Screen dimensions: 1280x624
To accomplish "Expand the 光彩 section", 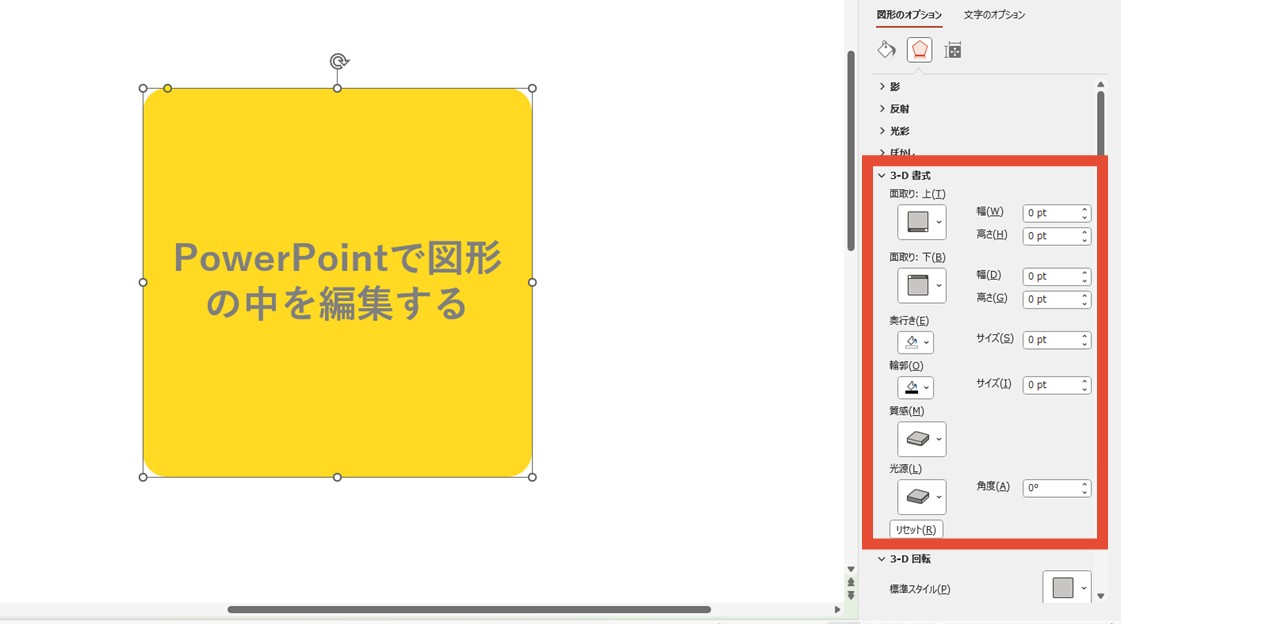I will [x=894, y=131].
